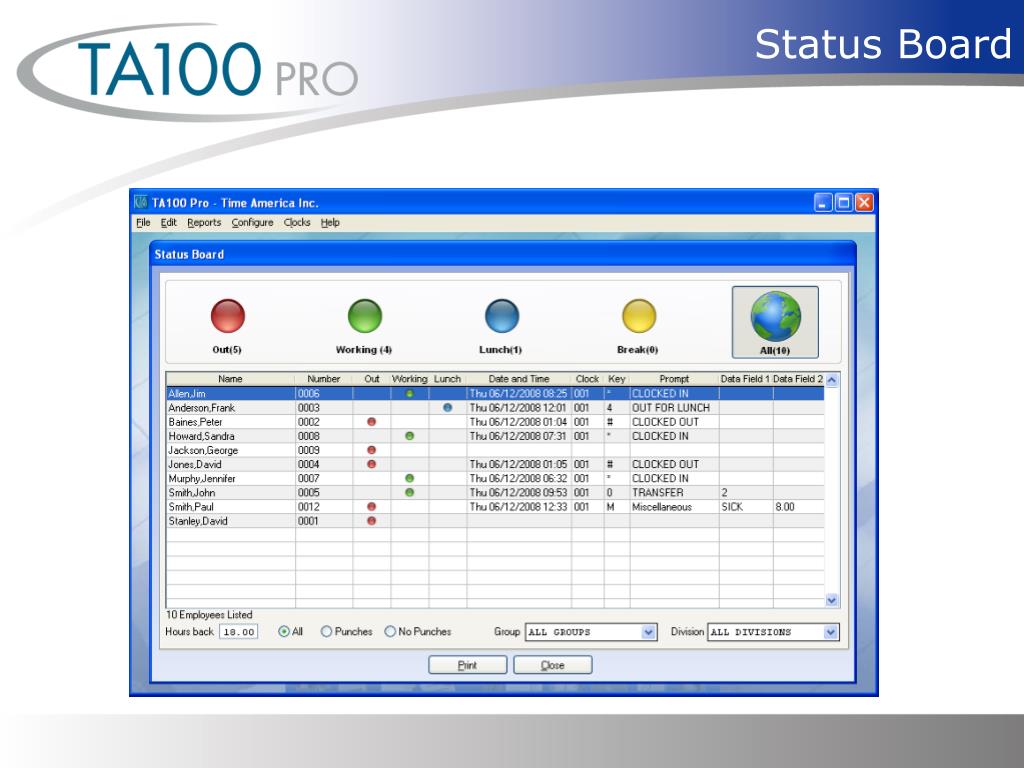Click red Out dot for Baines,Peter

coord(372,422)
